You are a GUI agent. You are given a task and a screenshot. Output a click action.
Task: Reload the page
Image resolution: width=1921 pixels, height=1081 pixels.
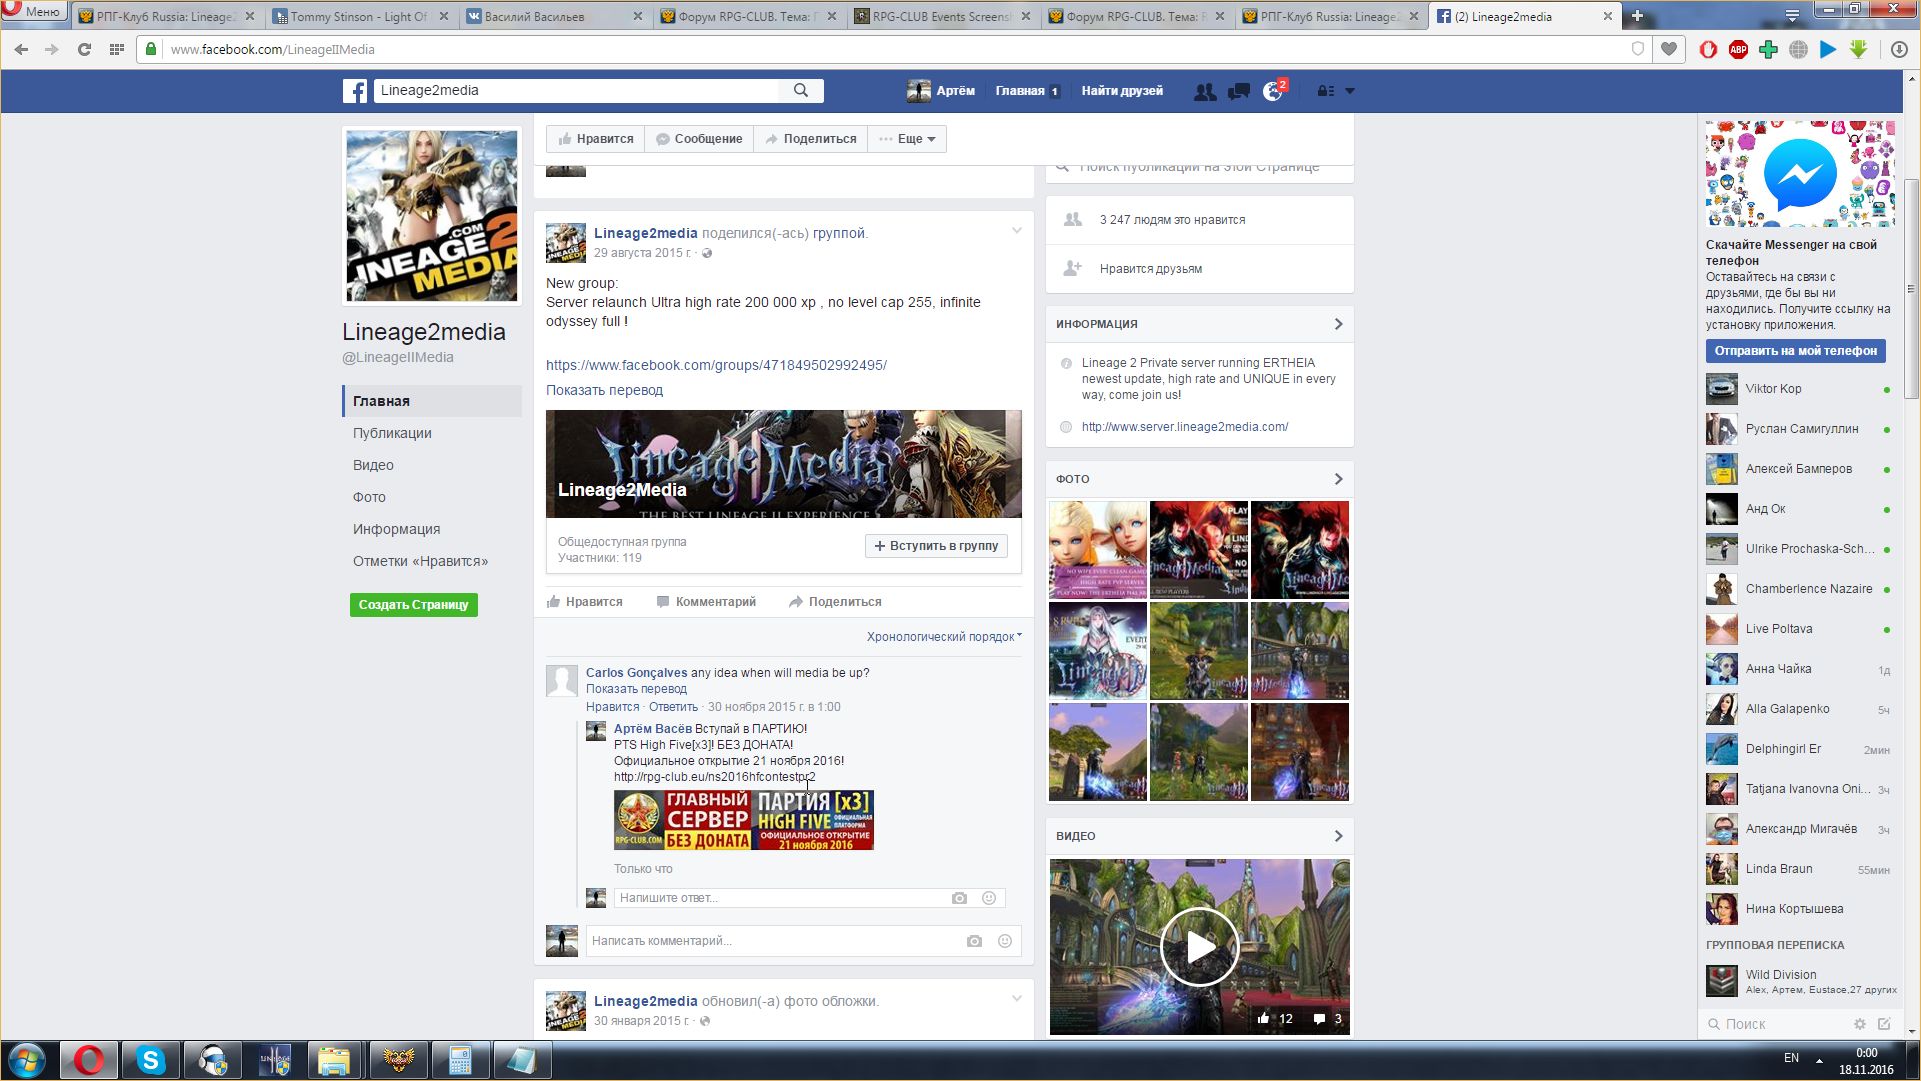(x=85, y=49)
